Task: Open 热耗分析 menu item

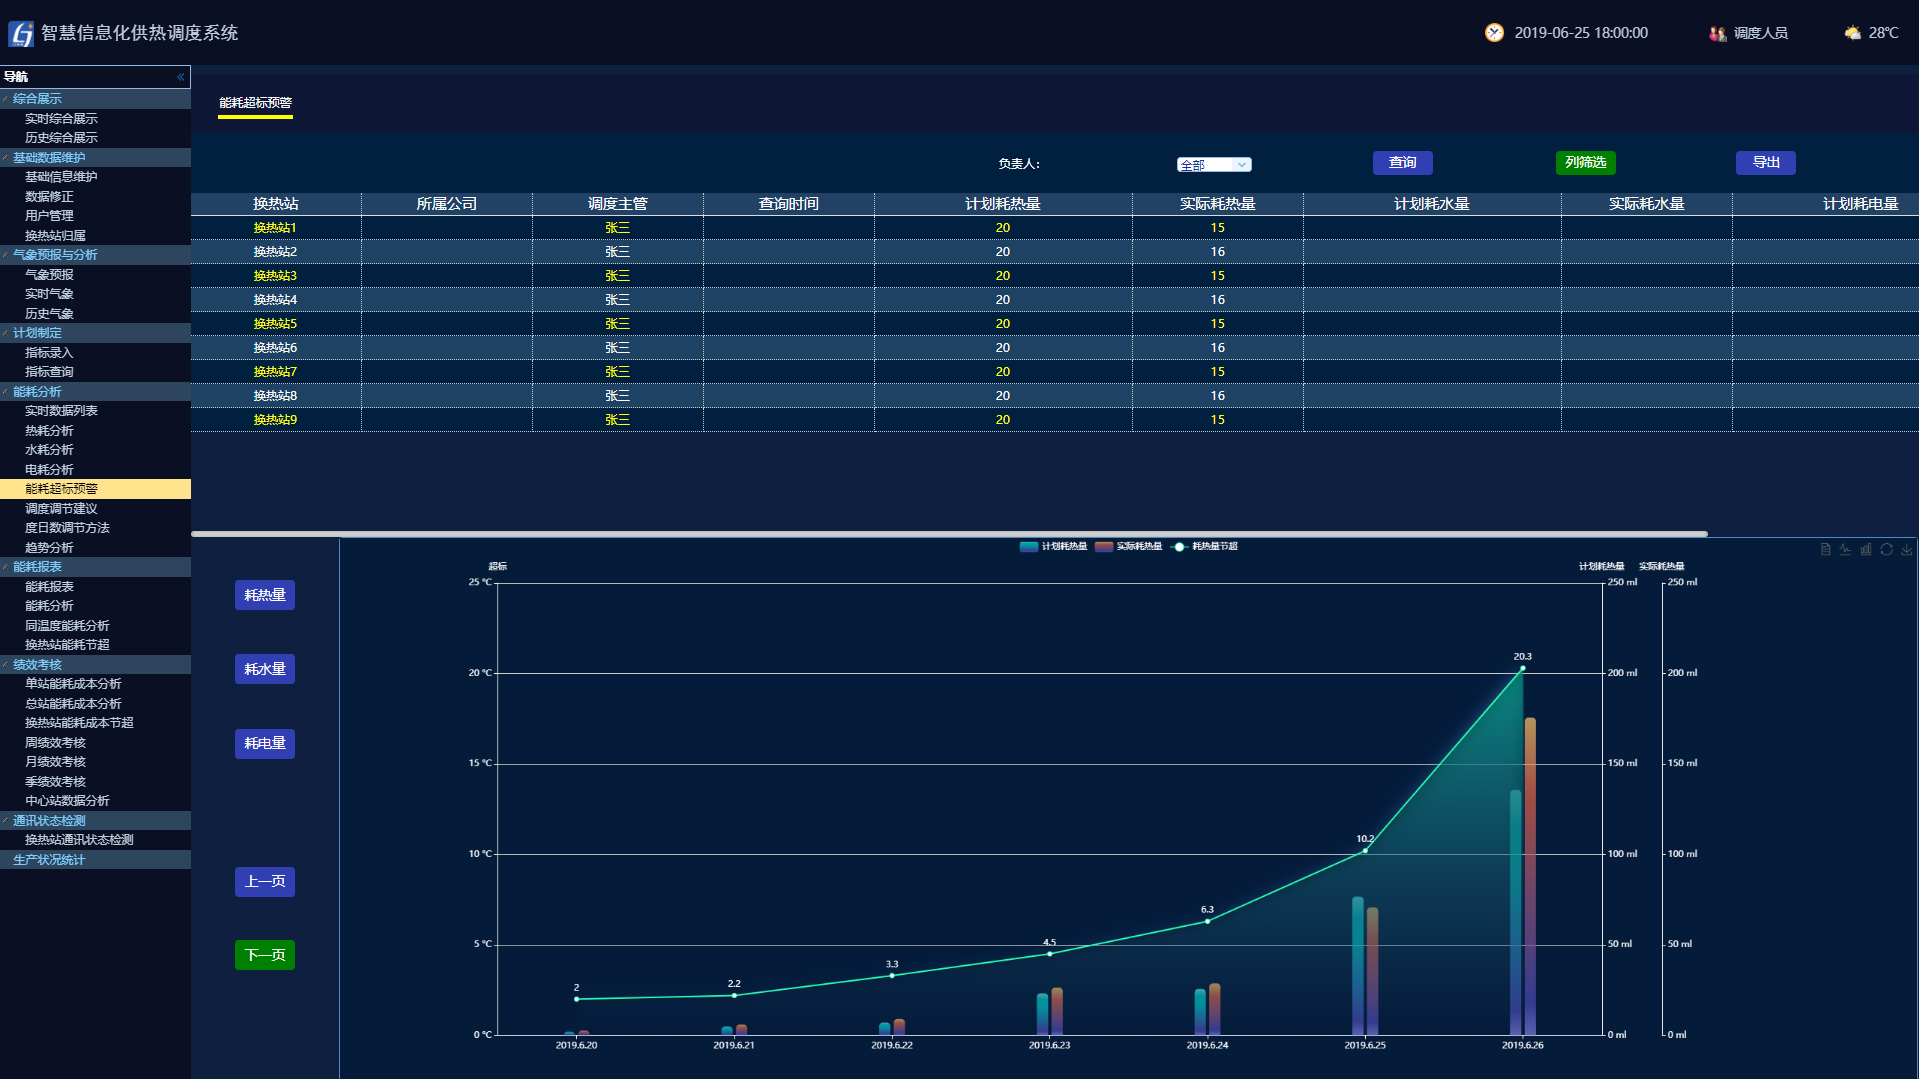Action: [49, 431]
